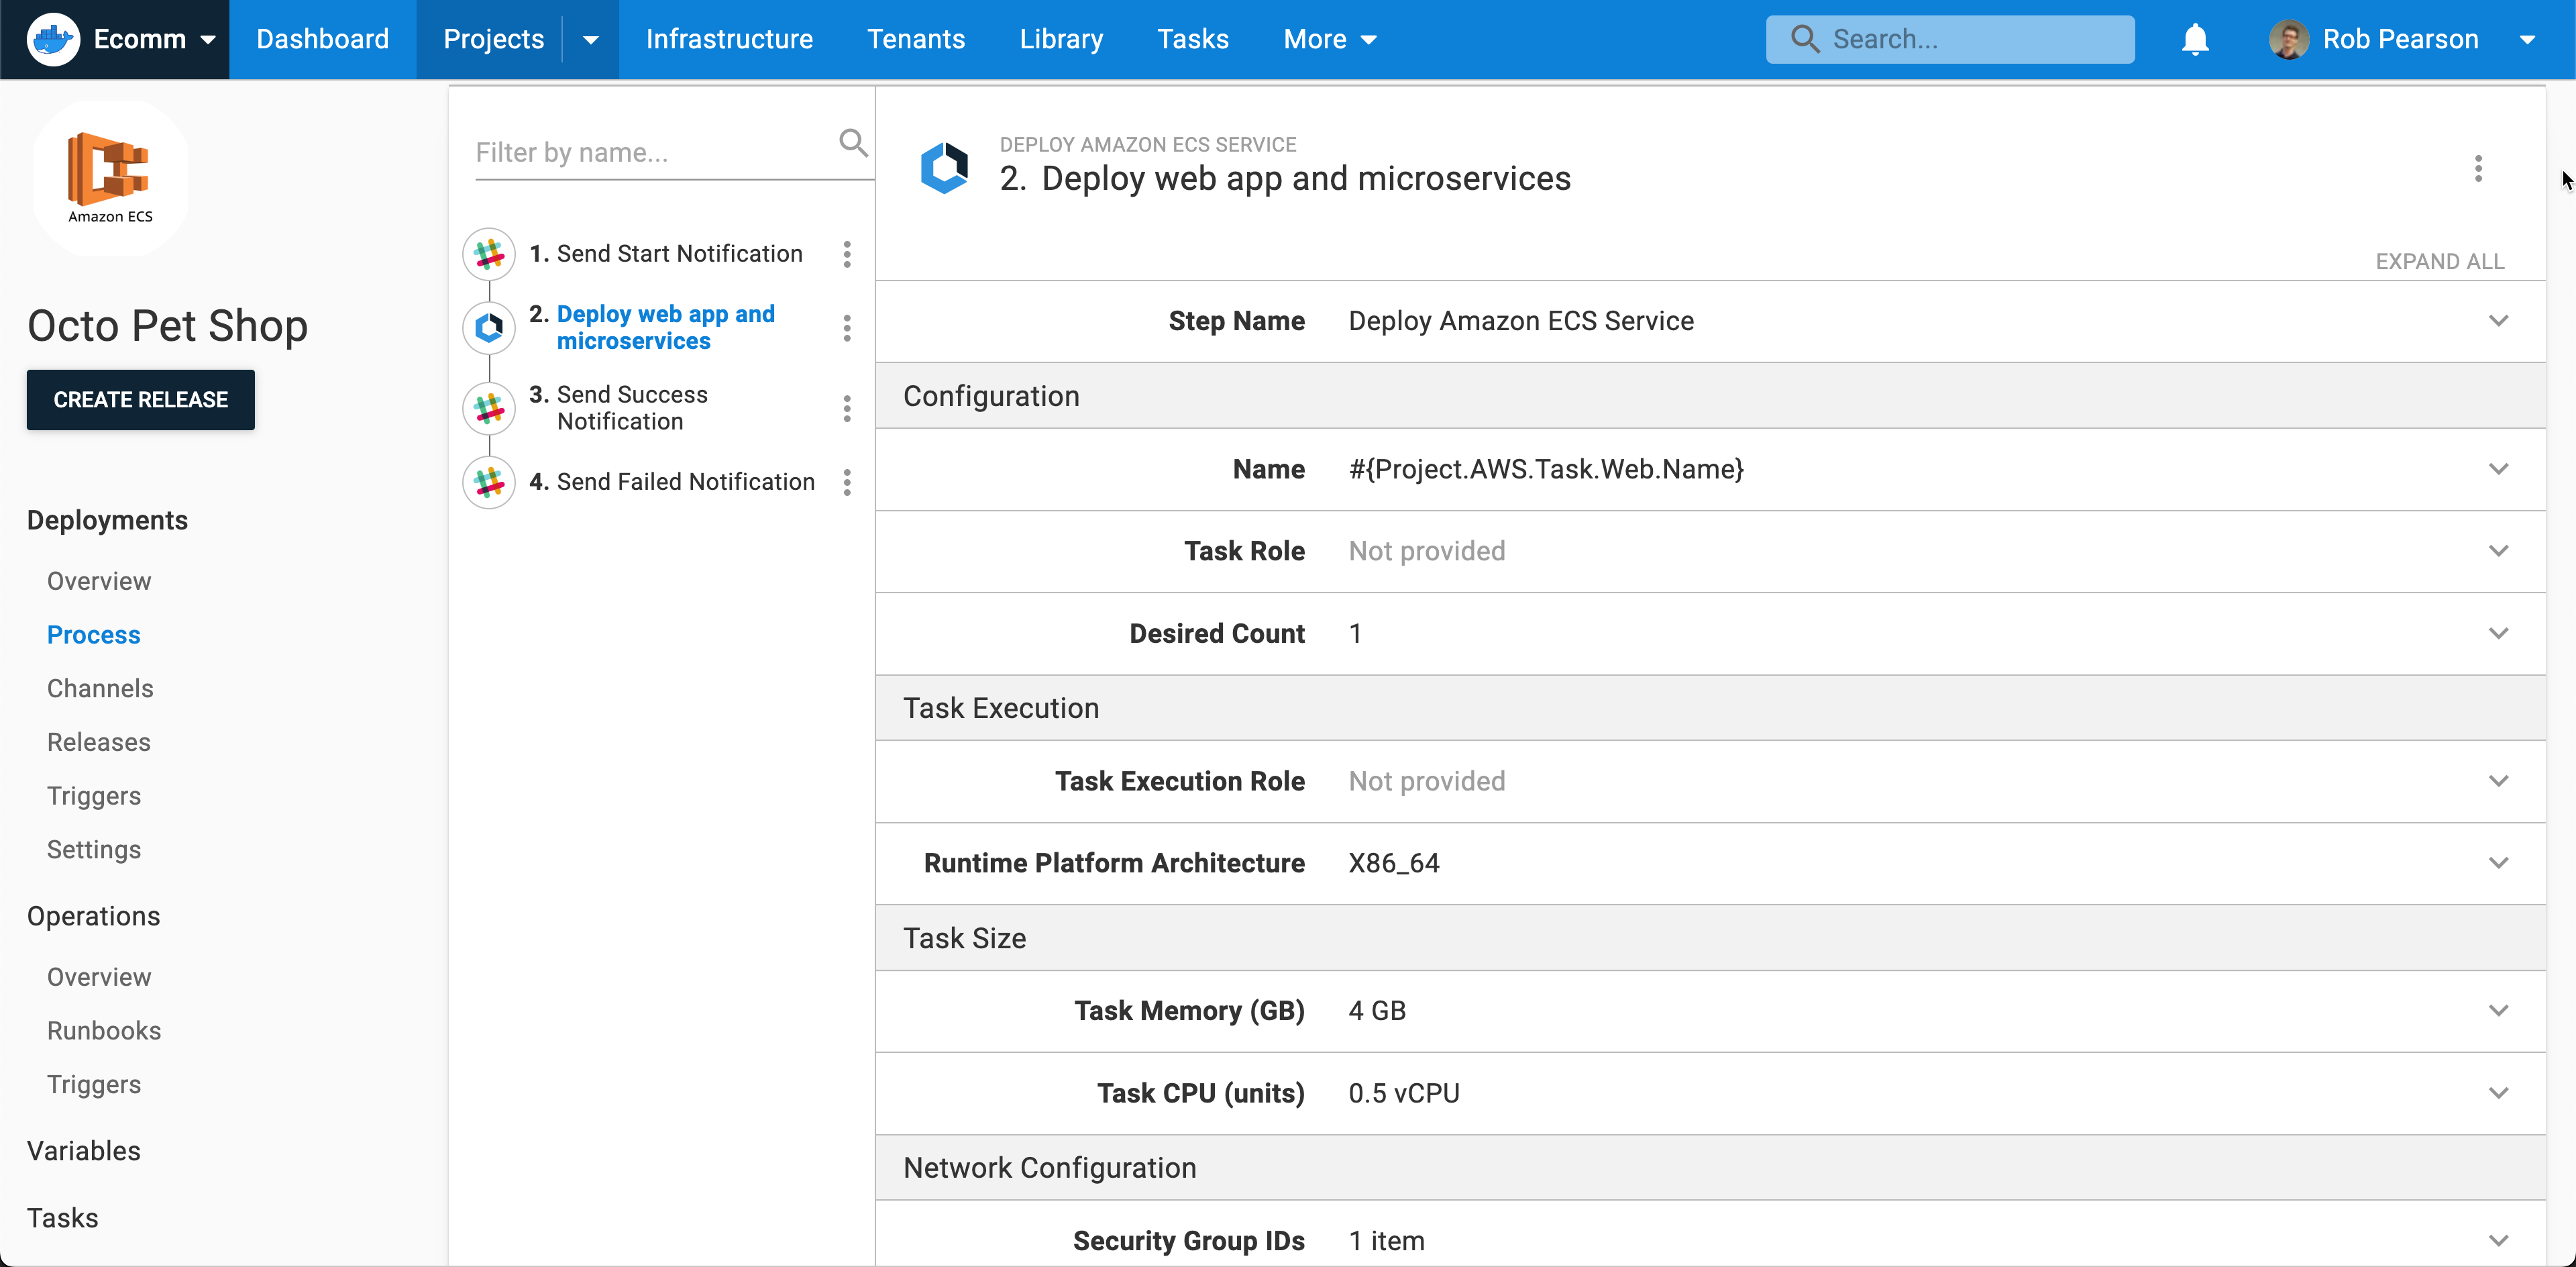Click the search magnifier in filter field
Viewport: 2576px width, 1267px height.
852,142
